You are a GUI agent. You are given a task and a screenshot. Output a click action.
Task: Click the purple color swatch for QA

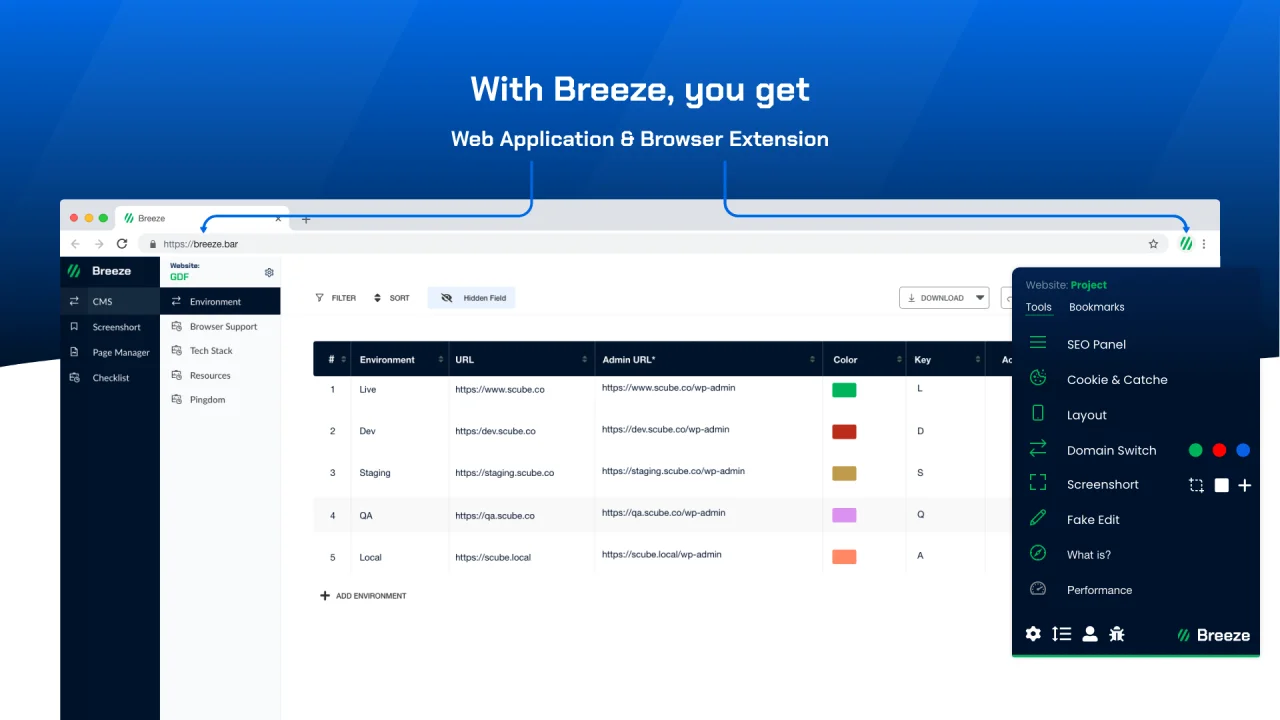click(844, 515)
